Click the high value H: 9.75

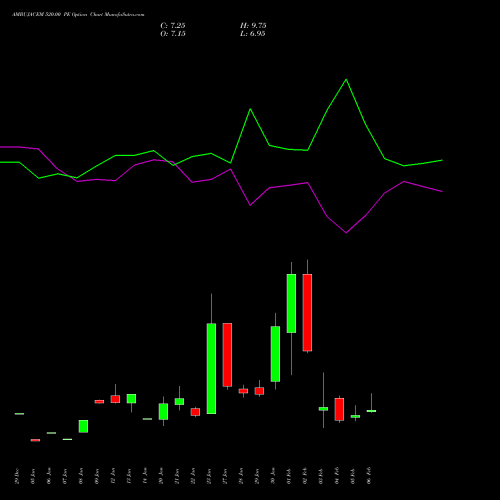253,26
